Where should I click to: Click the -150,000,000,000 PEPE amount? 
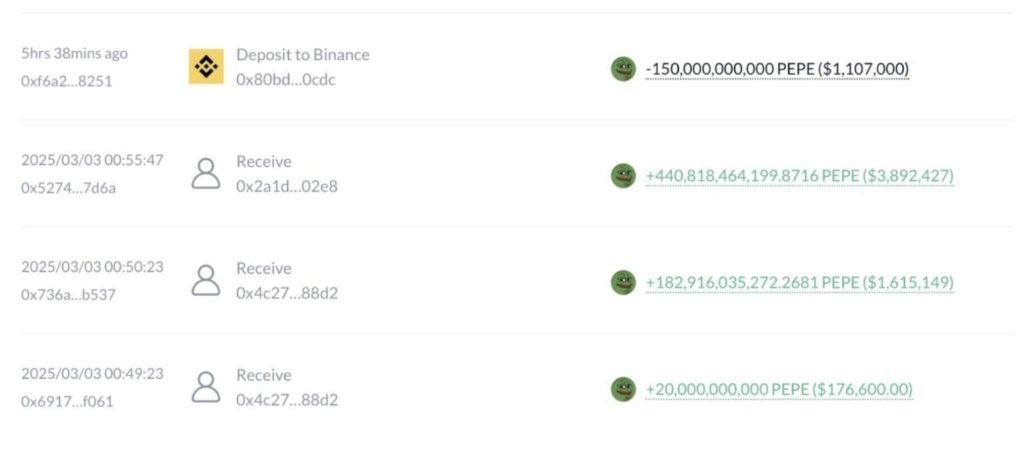point(777,69)
